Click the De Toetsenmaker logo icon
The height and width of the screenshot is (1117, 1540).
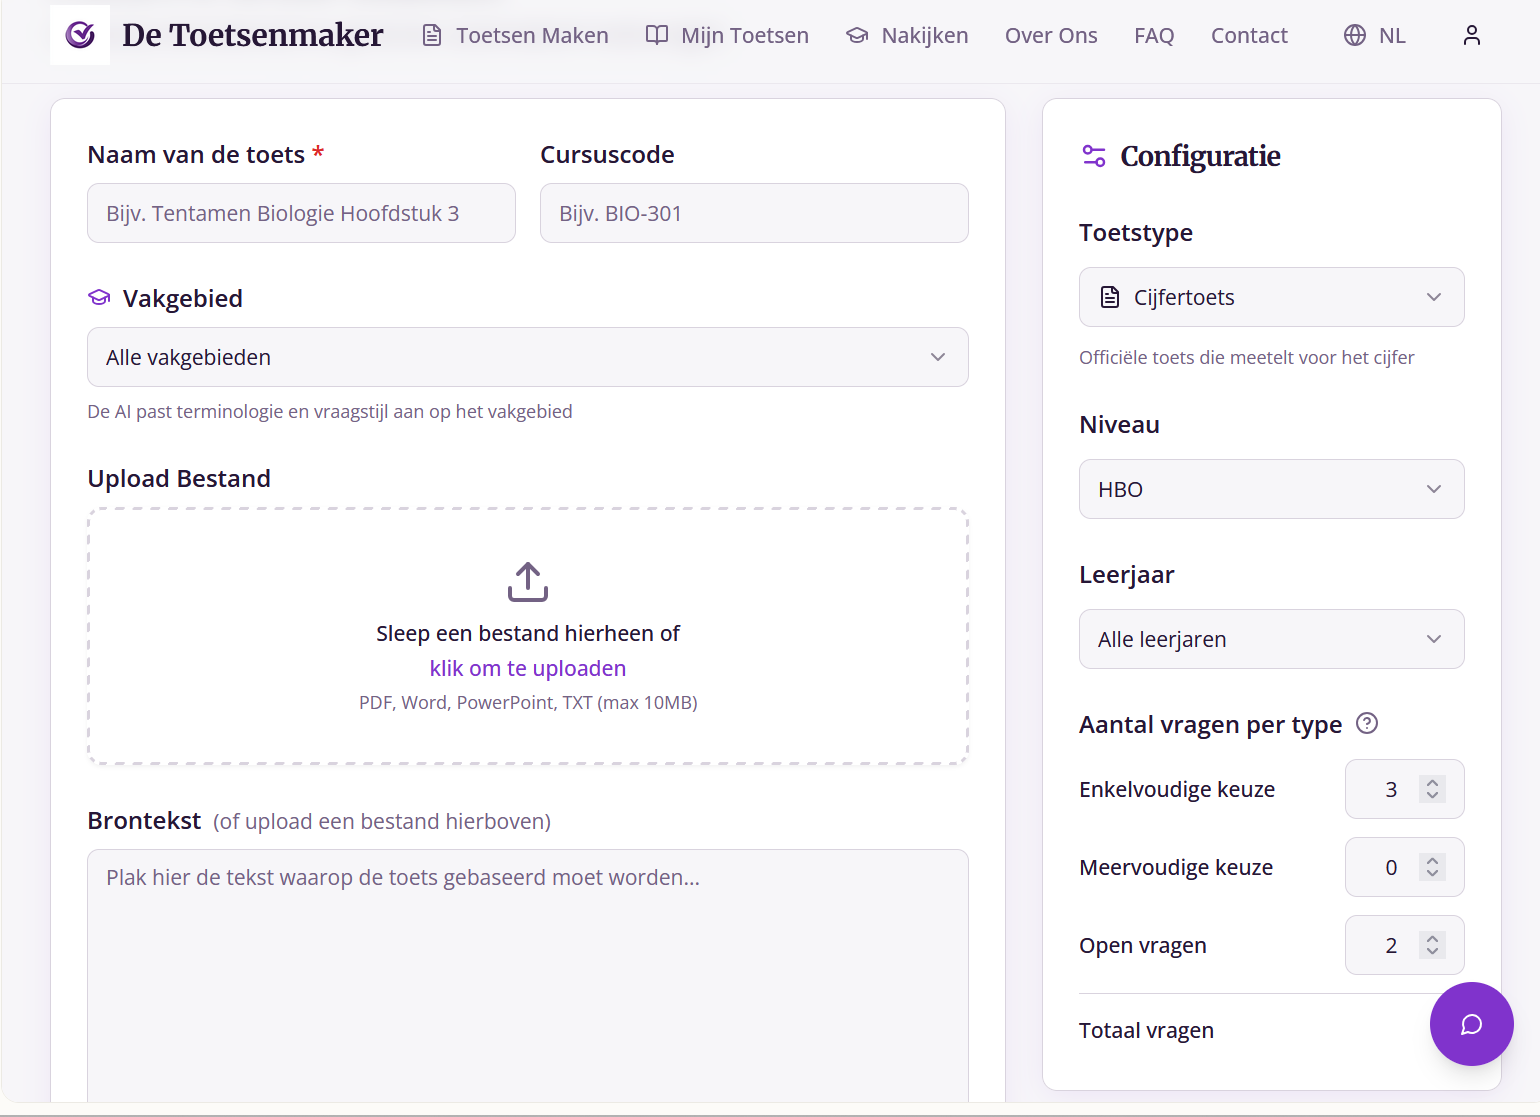tap(80, 35)
